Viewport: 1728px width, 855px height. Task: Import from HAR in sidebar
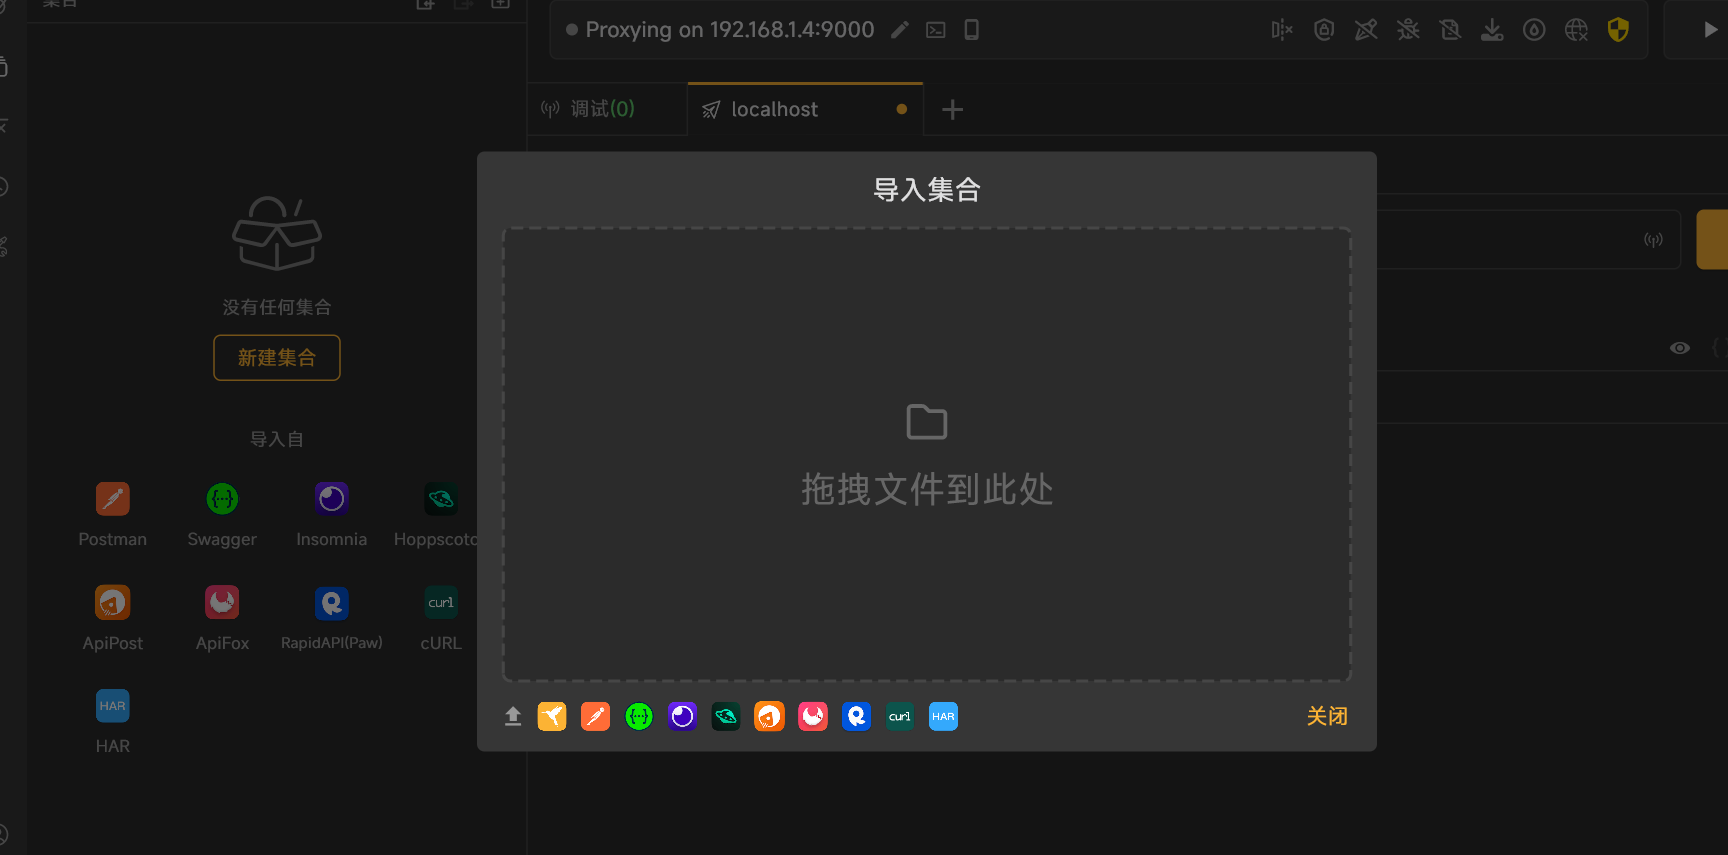click(x=113, y=722)
